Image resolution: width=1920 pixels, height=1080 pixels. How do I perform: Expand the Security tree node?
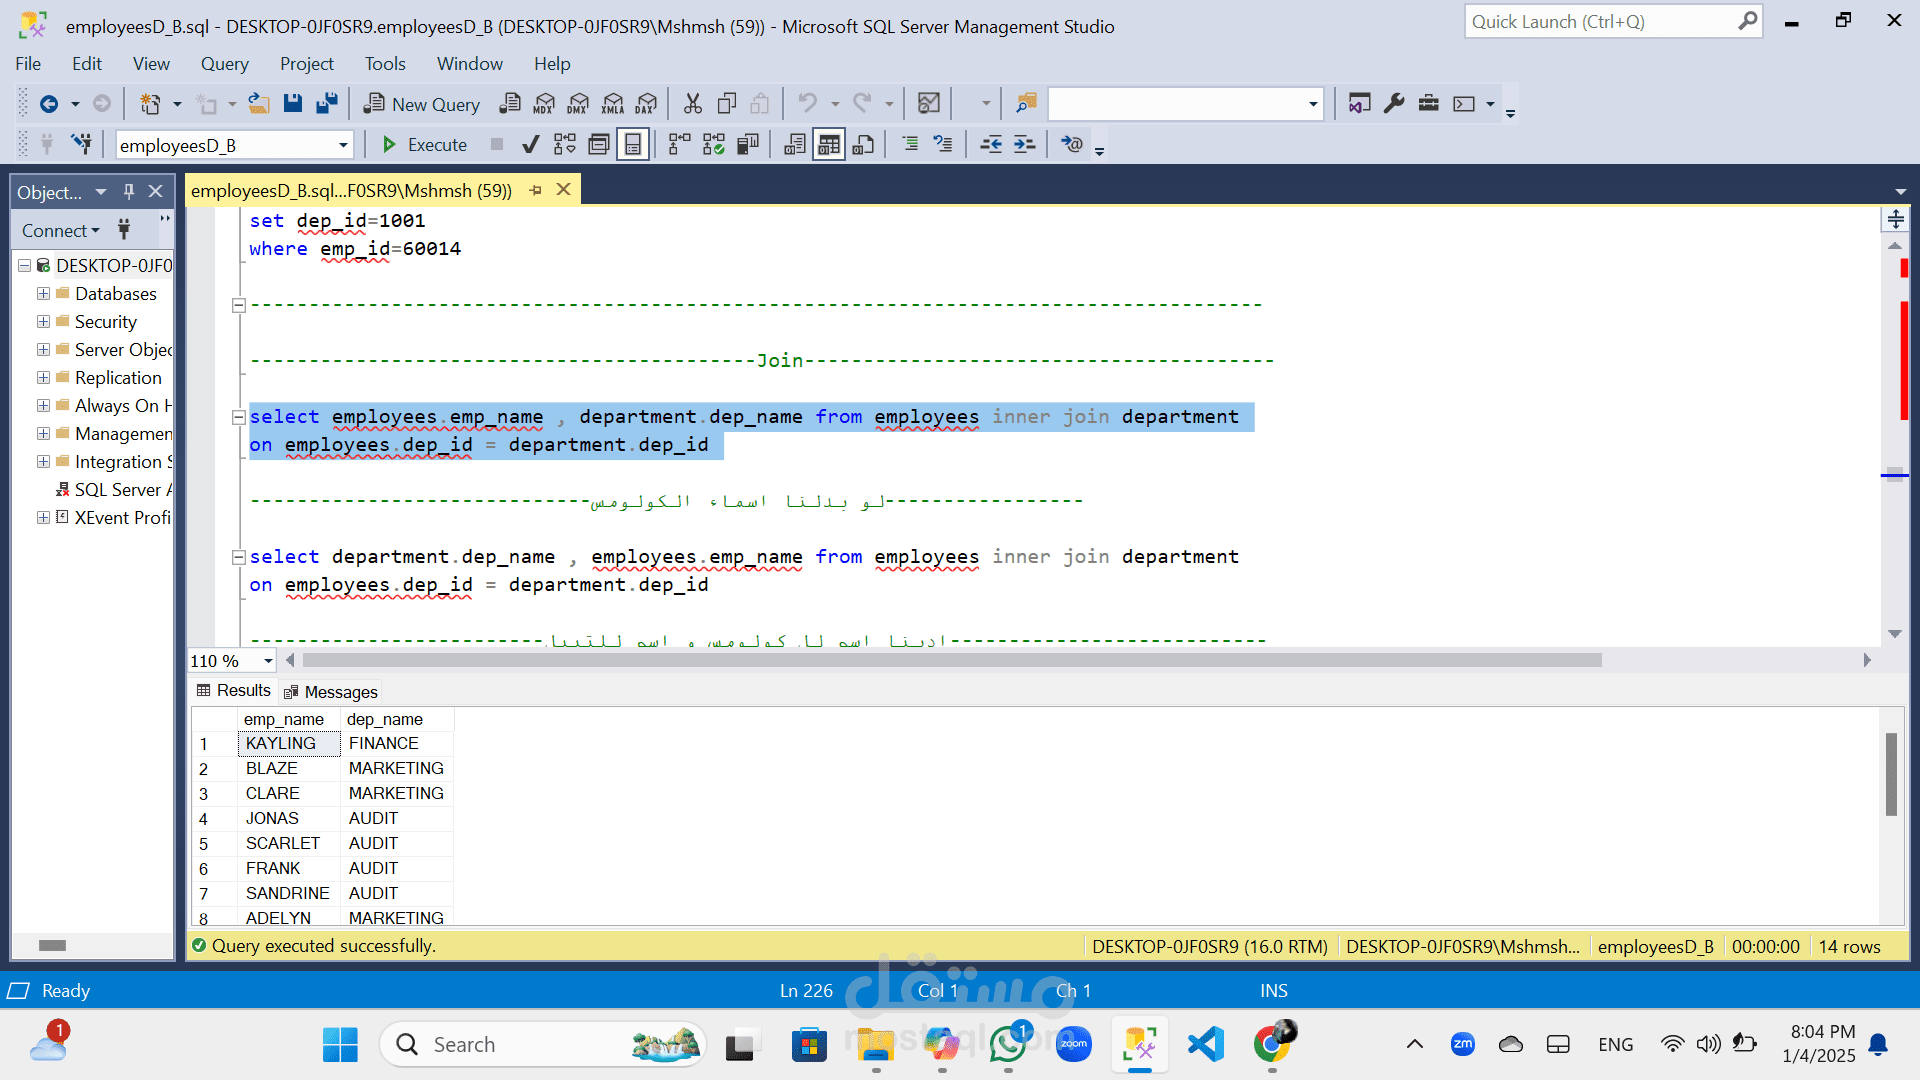pos(43,322)
